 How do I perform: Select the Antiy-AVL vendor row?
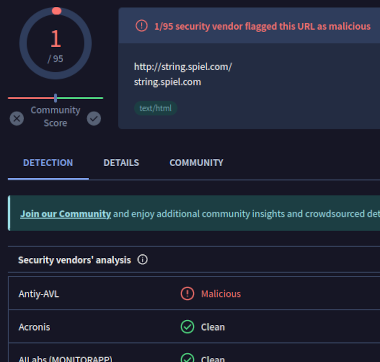click(x=194, y=294)
